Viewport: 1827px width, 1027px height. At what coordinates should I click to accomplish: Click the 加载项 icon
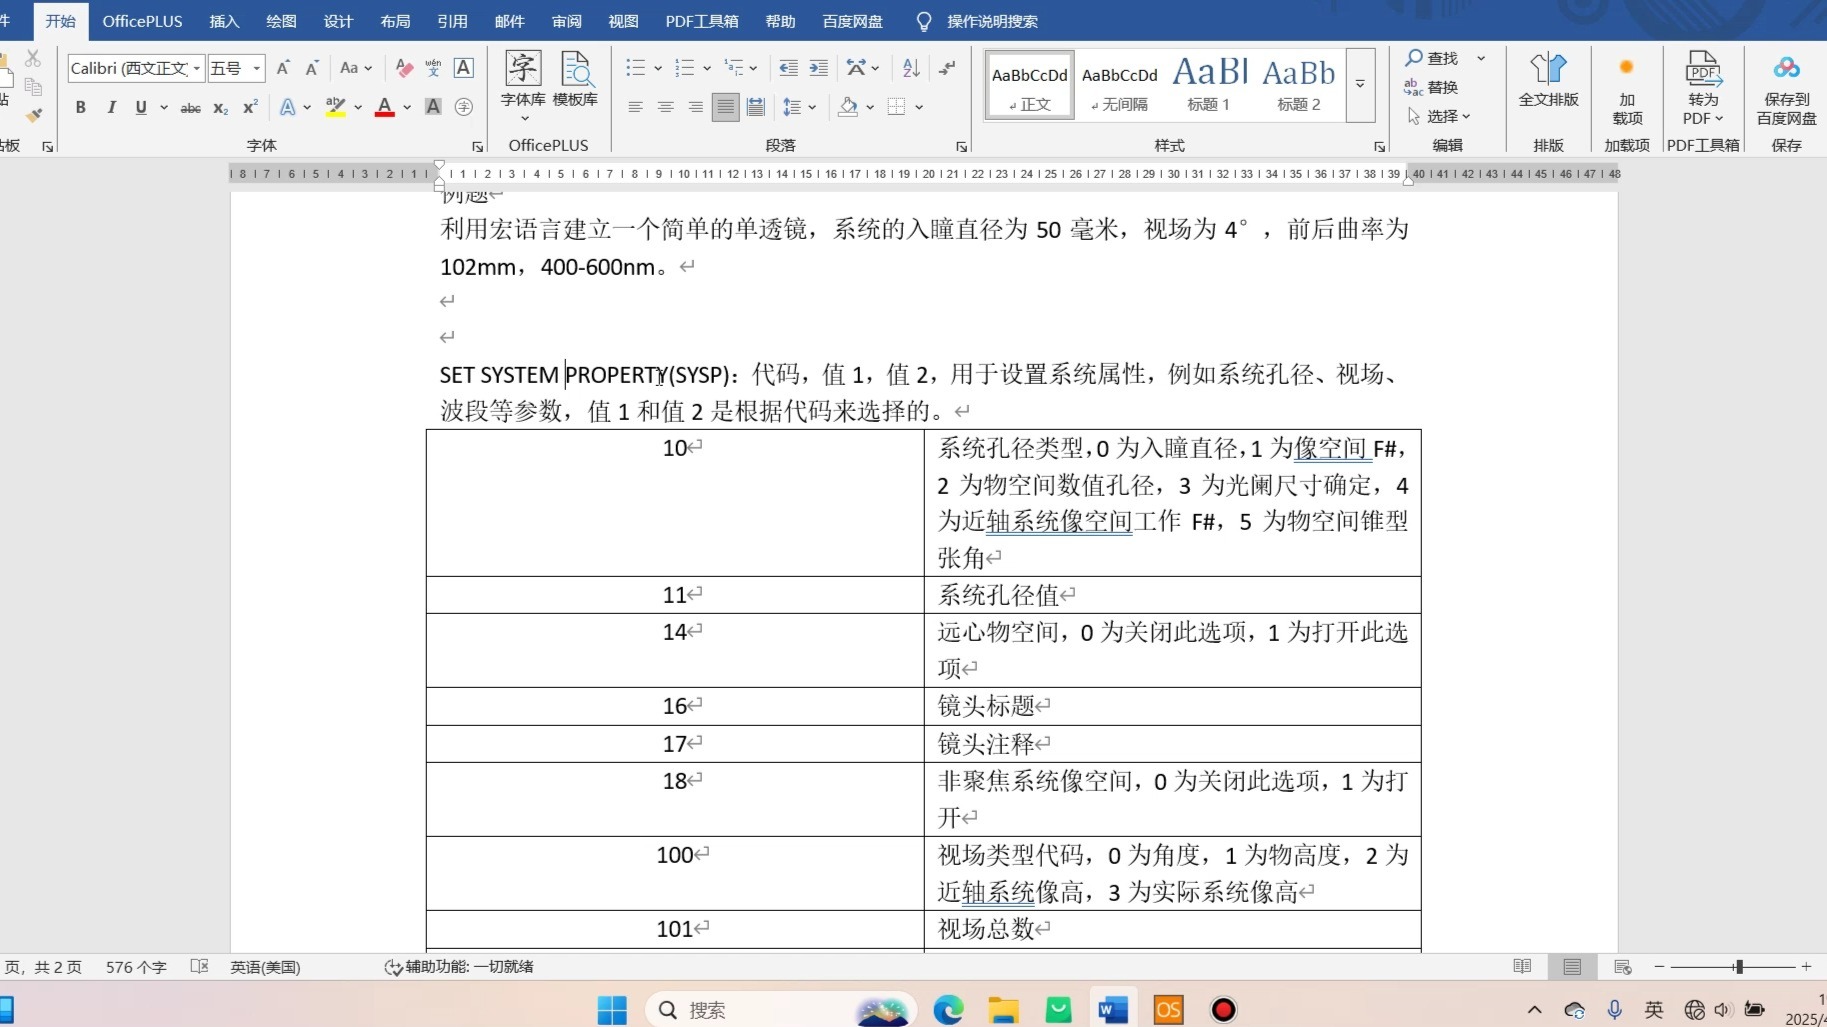pos(1625,85)
